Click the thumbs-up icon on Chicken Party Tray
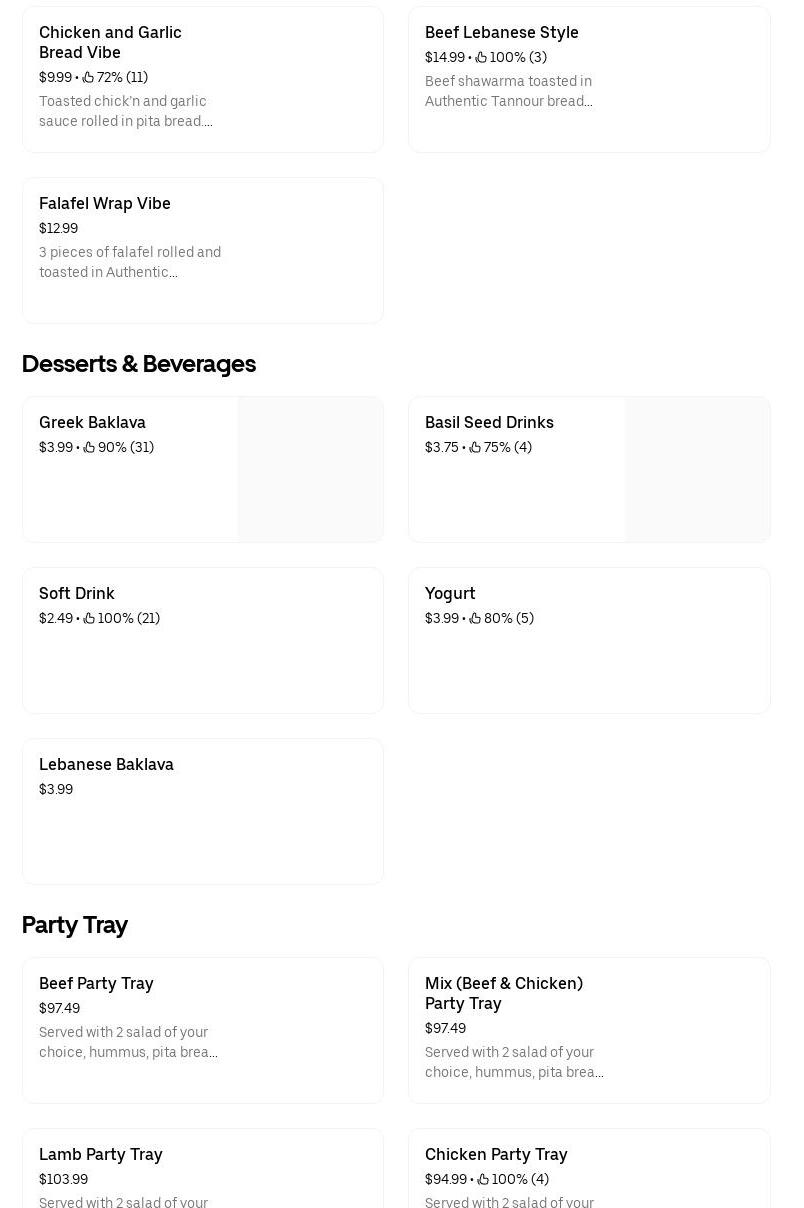Screen dimensions: 804x1208 click(x=483, y=1179)
